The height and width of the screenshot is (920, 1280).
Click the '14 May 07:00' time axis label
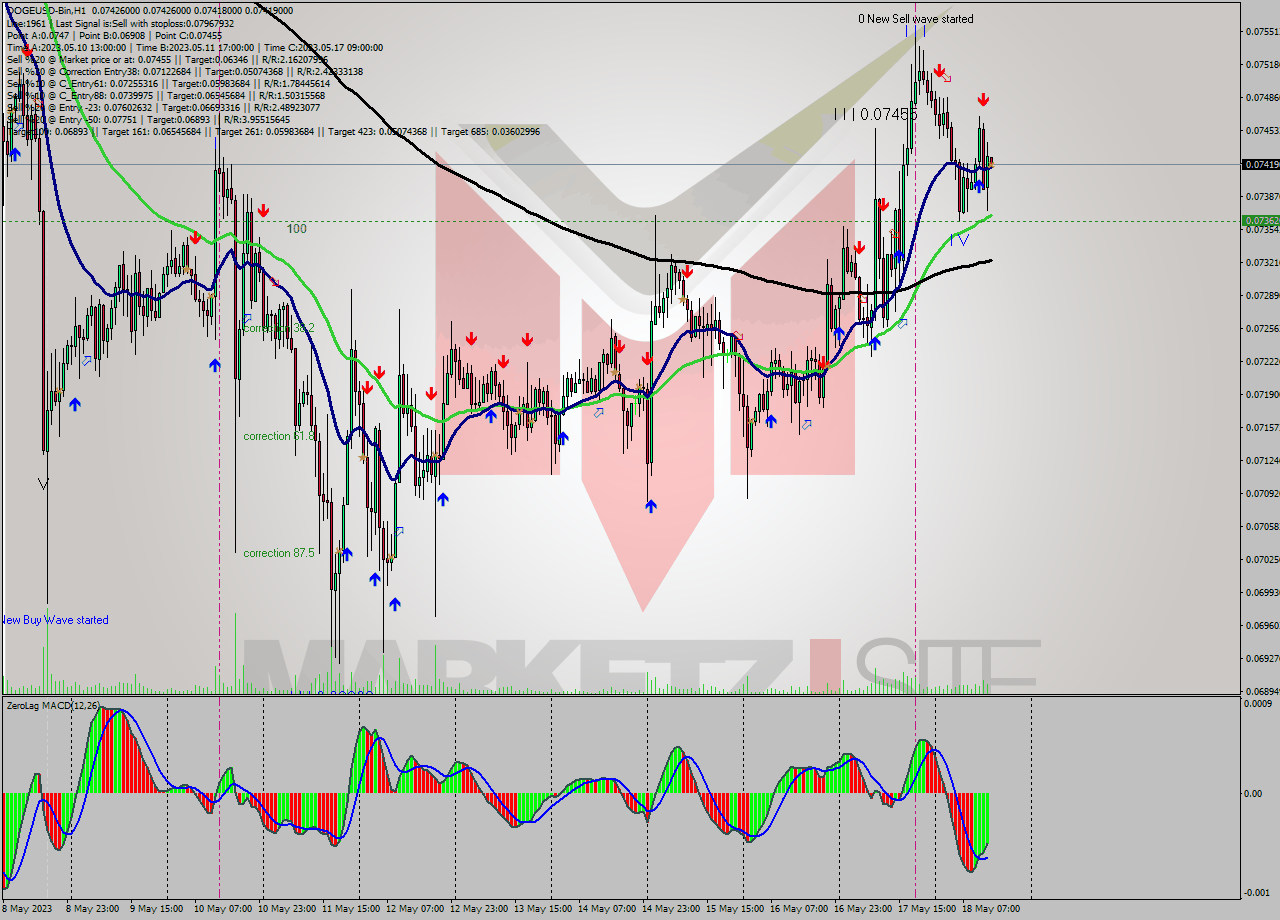608,909
